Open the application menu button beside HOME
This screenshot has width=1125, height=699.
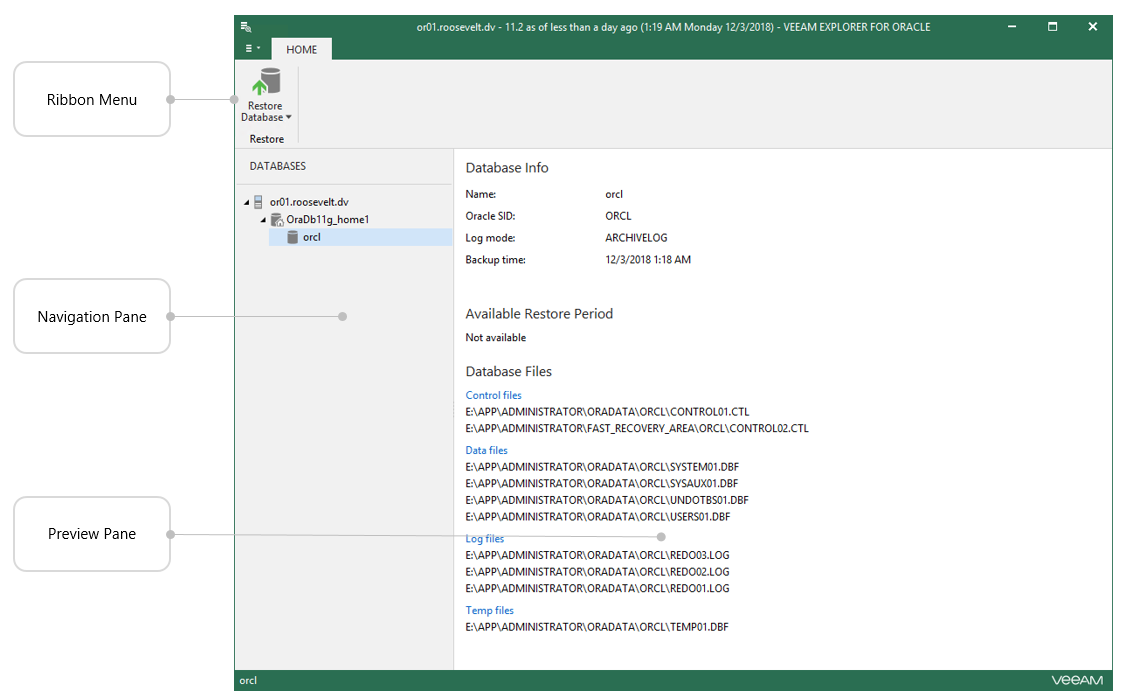pyautogui.click(x=253, y=49)
